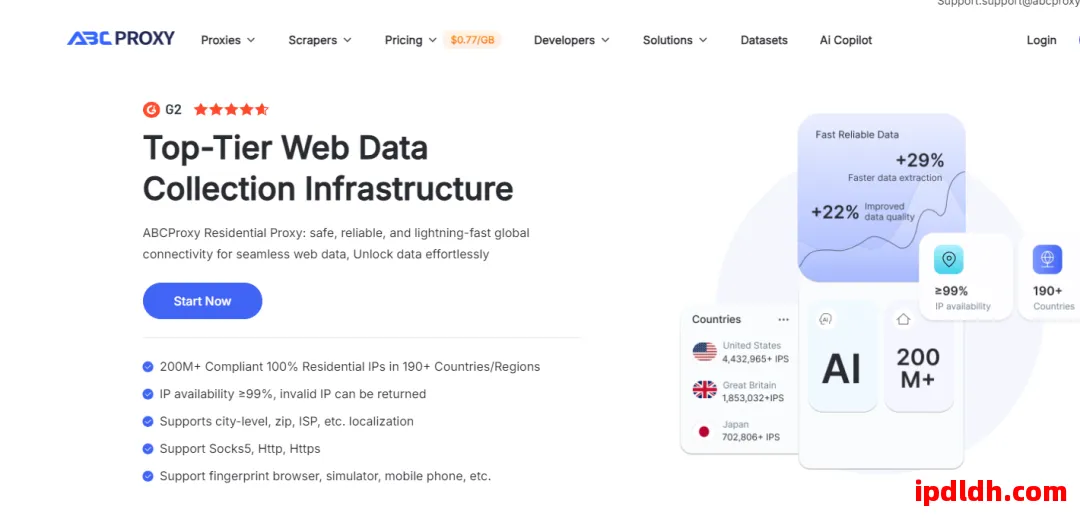The image size is (1080, 522).
Task: Click the Japan flag icon
Action: [704, 431]
